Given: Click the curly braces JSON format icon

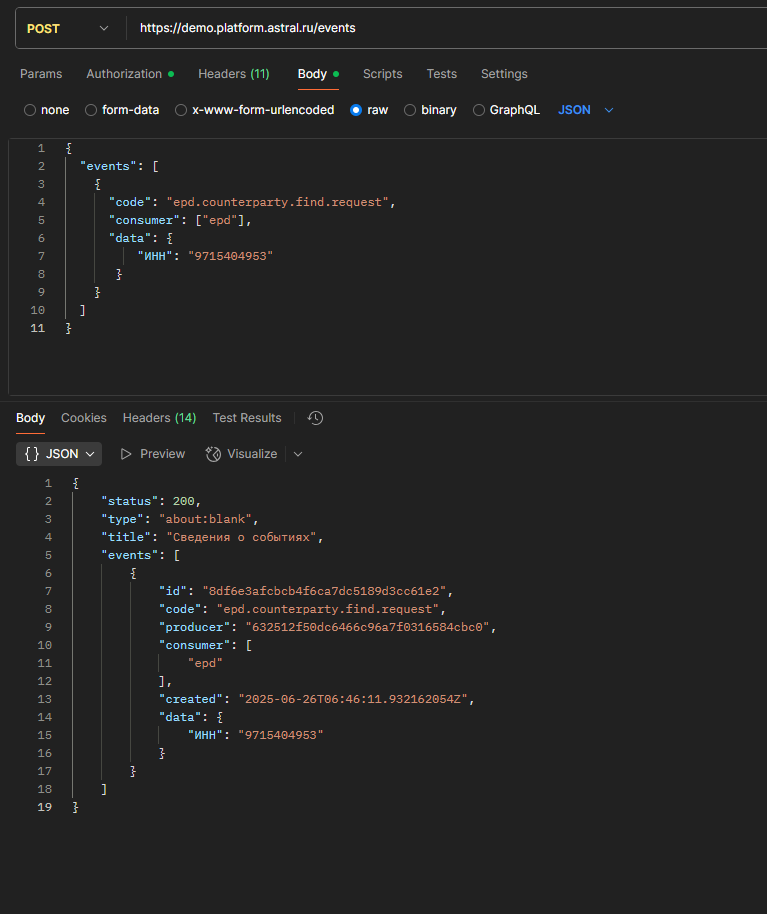Looking at the screenshot, I should 32,454.
